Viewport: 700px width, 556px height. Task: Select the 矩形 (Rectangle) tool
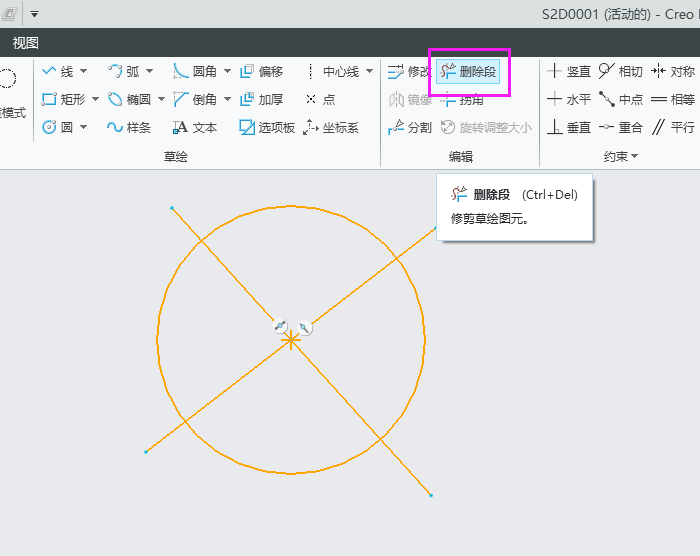63,99
